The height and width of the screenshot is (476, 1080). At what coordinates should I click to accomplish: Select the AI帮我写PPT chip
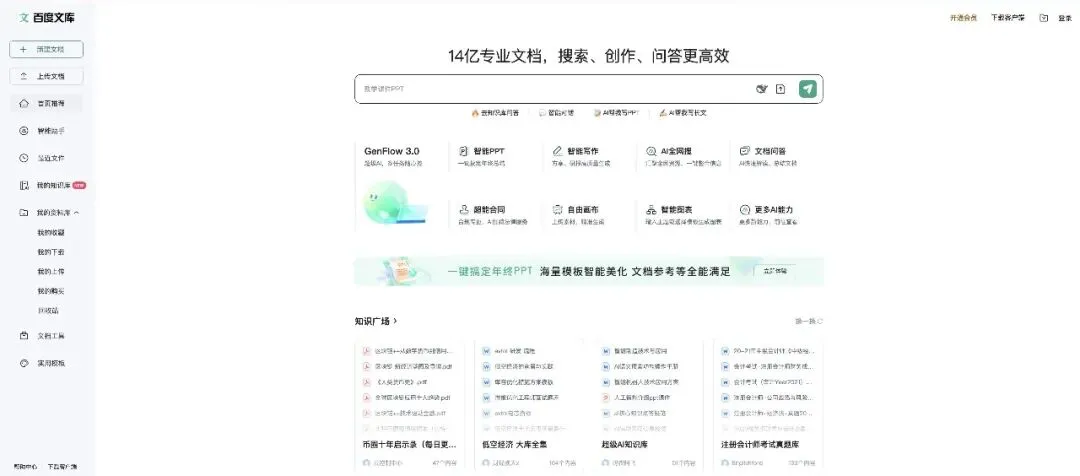pos(615,113)
